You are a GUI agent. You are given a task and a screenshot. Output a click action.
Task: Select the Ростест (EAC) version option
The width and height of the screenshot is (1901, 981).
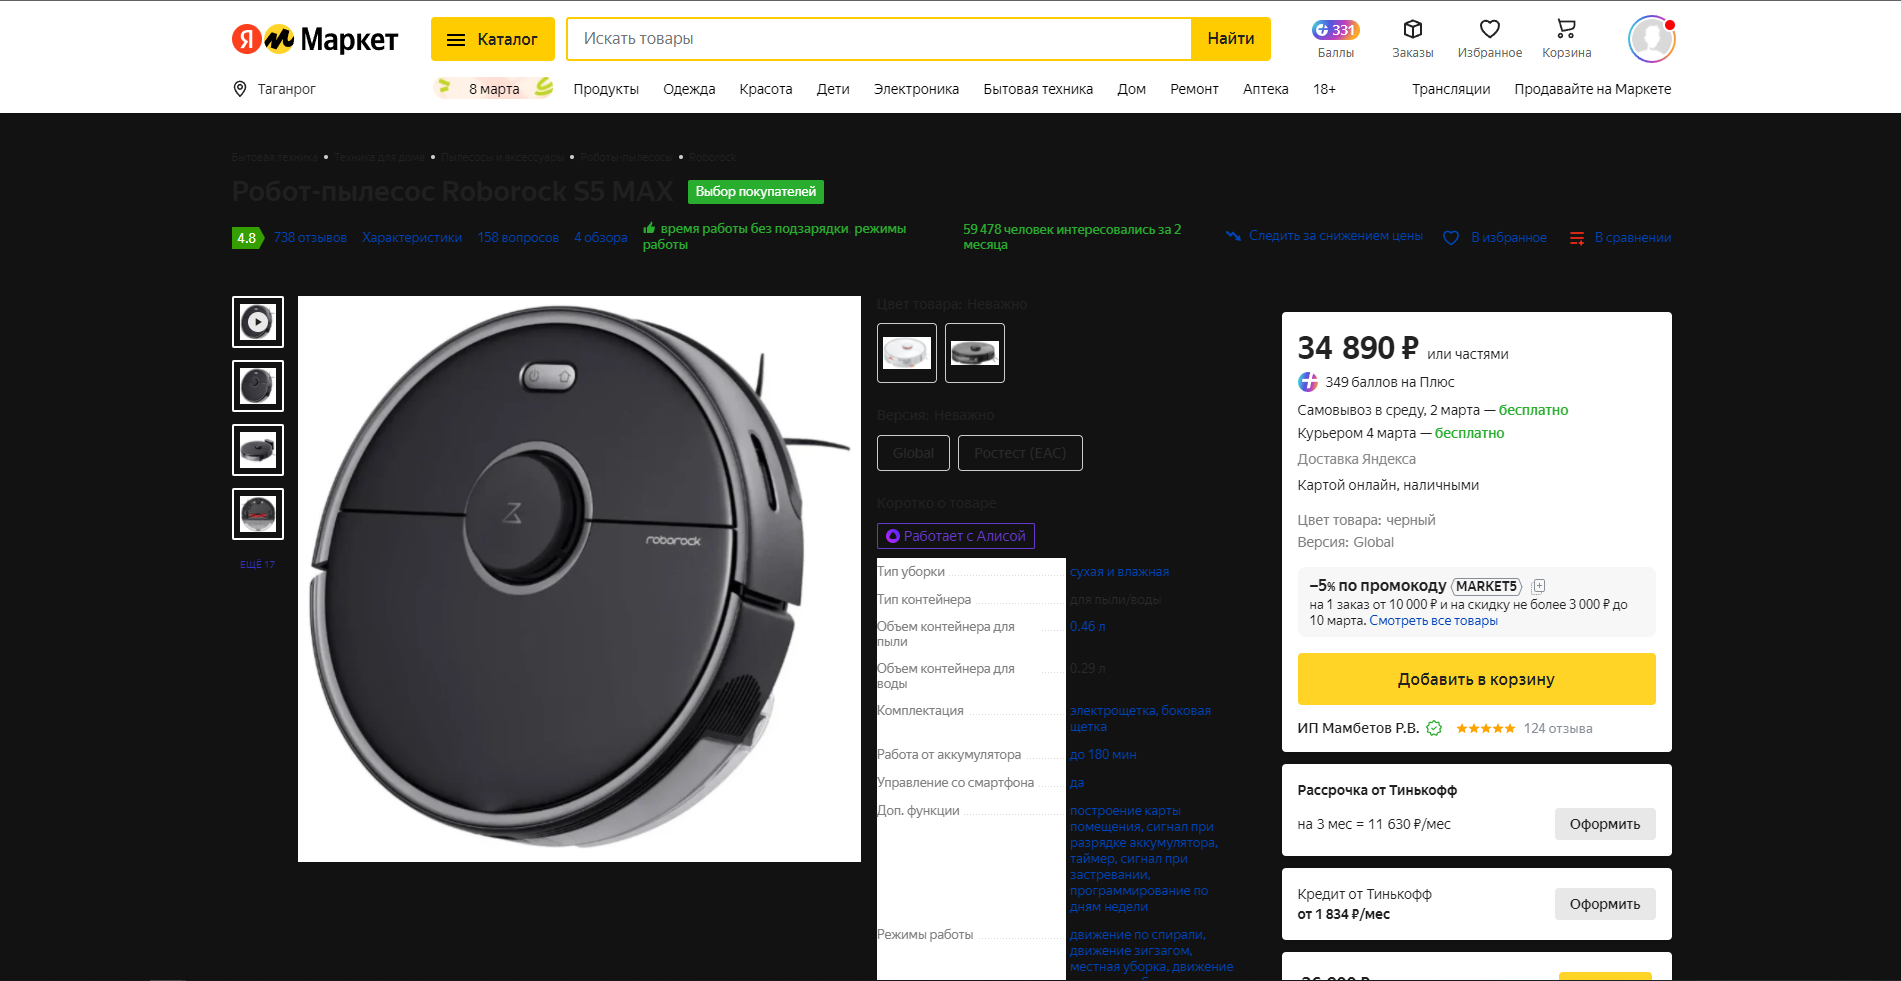1020,453
